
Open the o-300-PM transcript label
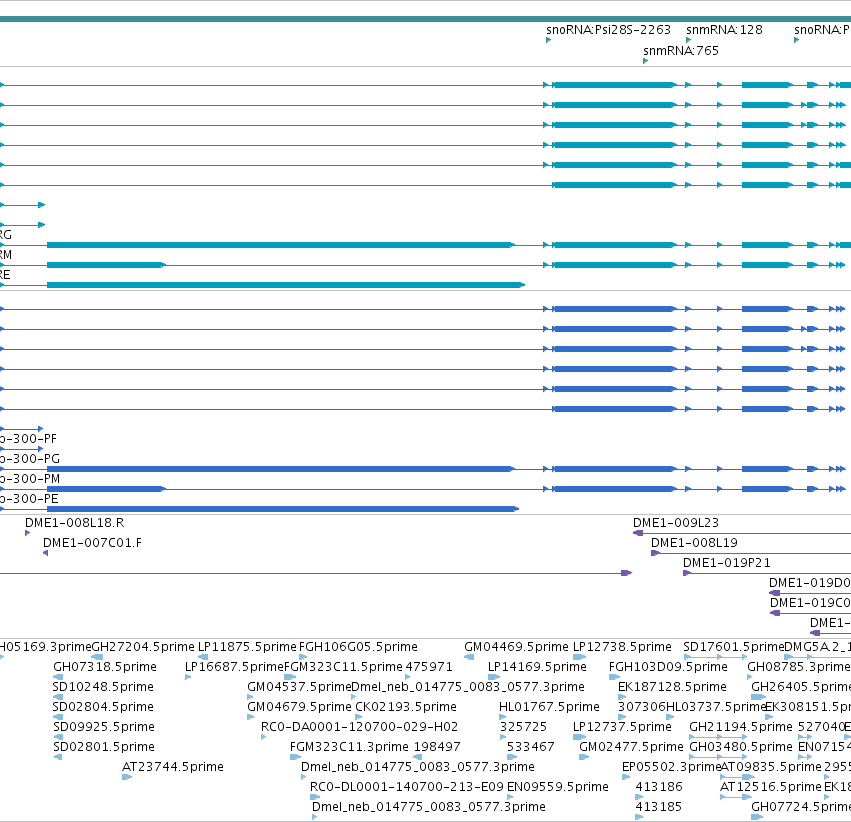[30, 479]
